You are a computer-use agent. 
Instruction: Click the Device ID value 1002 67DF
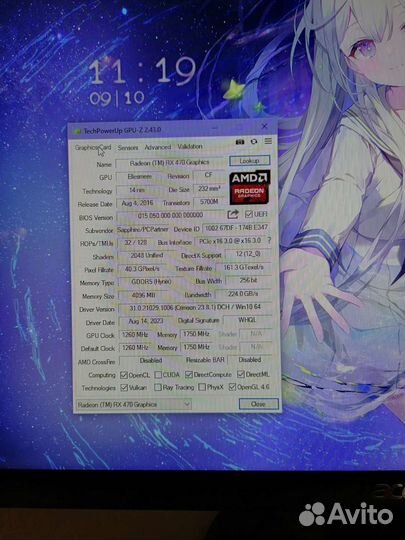pos(236,228)
